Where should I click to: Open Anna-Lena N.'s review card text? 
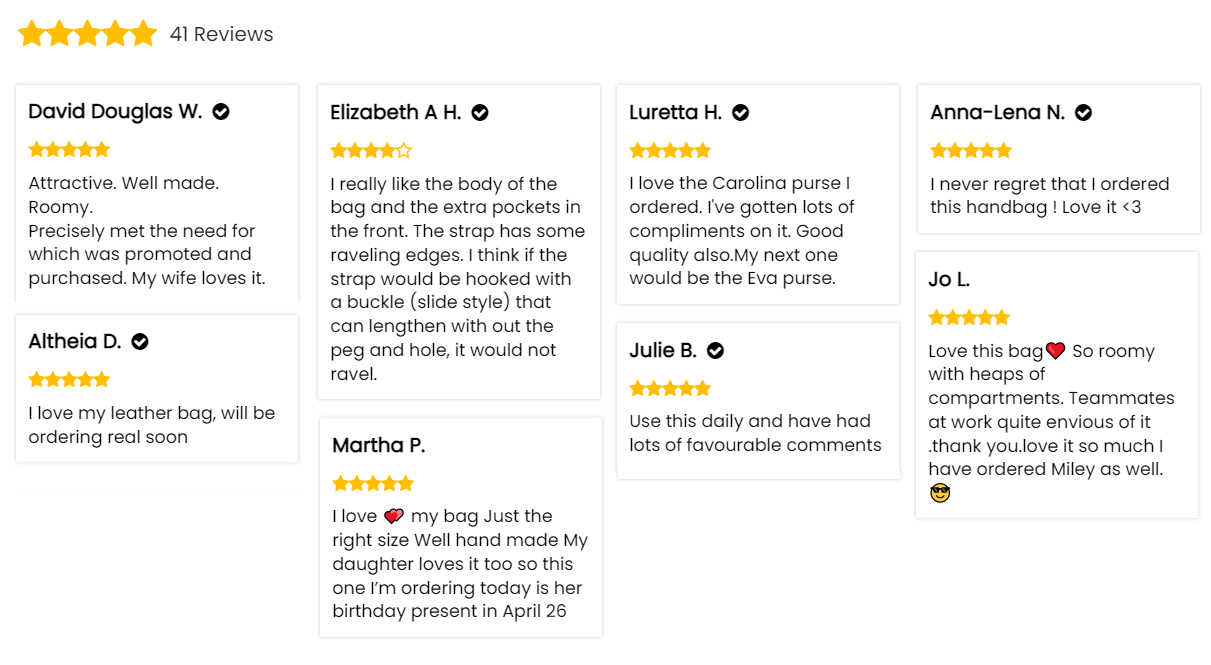[x=1049, y=196]
